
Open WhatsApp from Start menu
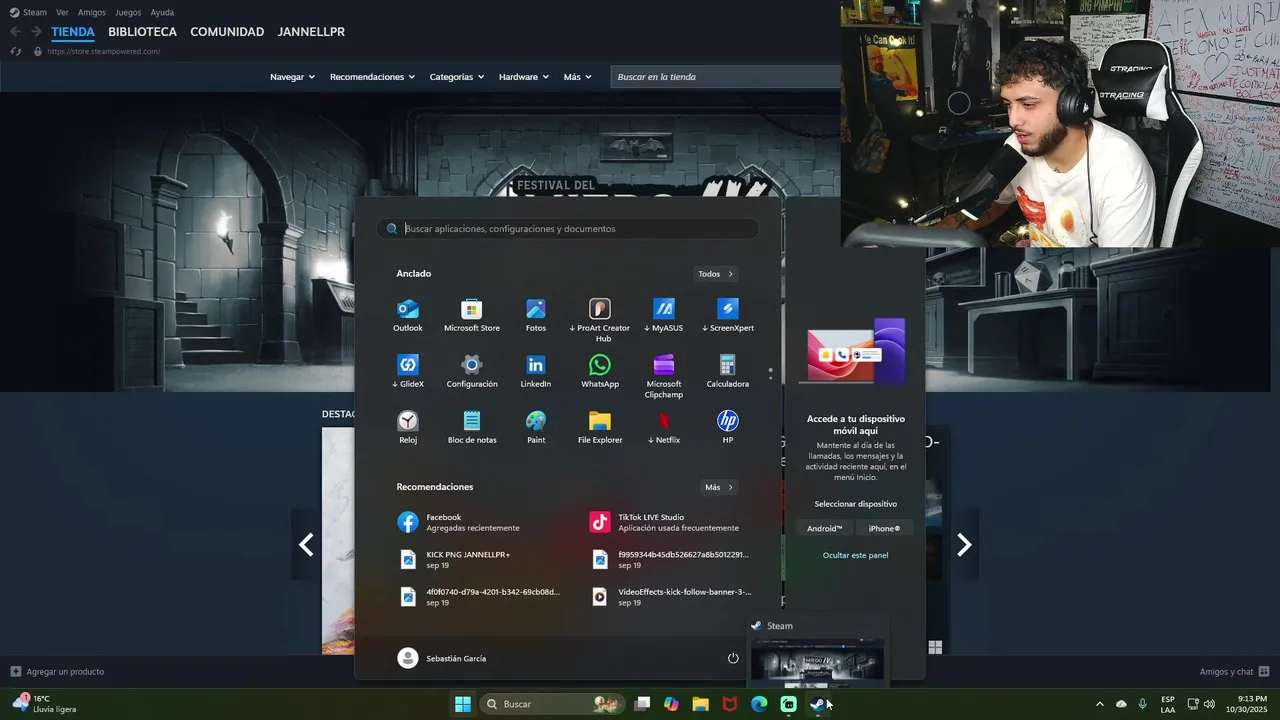tap(600, 371)
